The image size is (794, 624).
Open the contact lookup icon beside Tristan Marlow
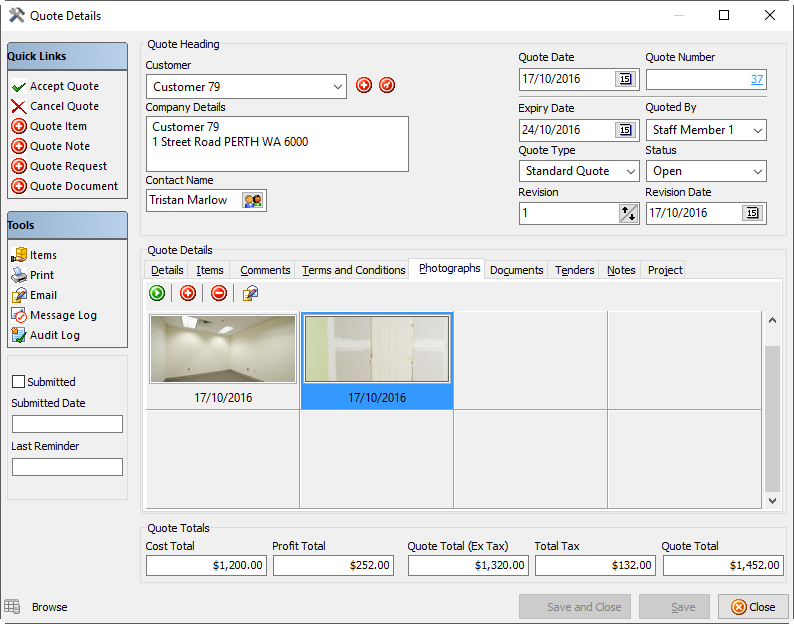[x=253, y=200]
